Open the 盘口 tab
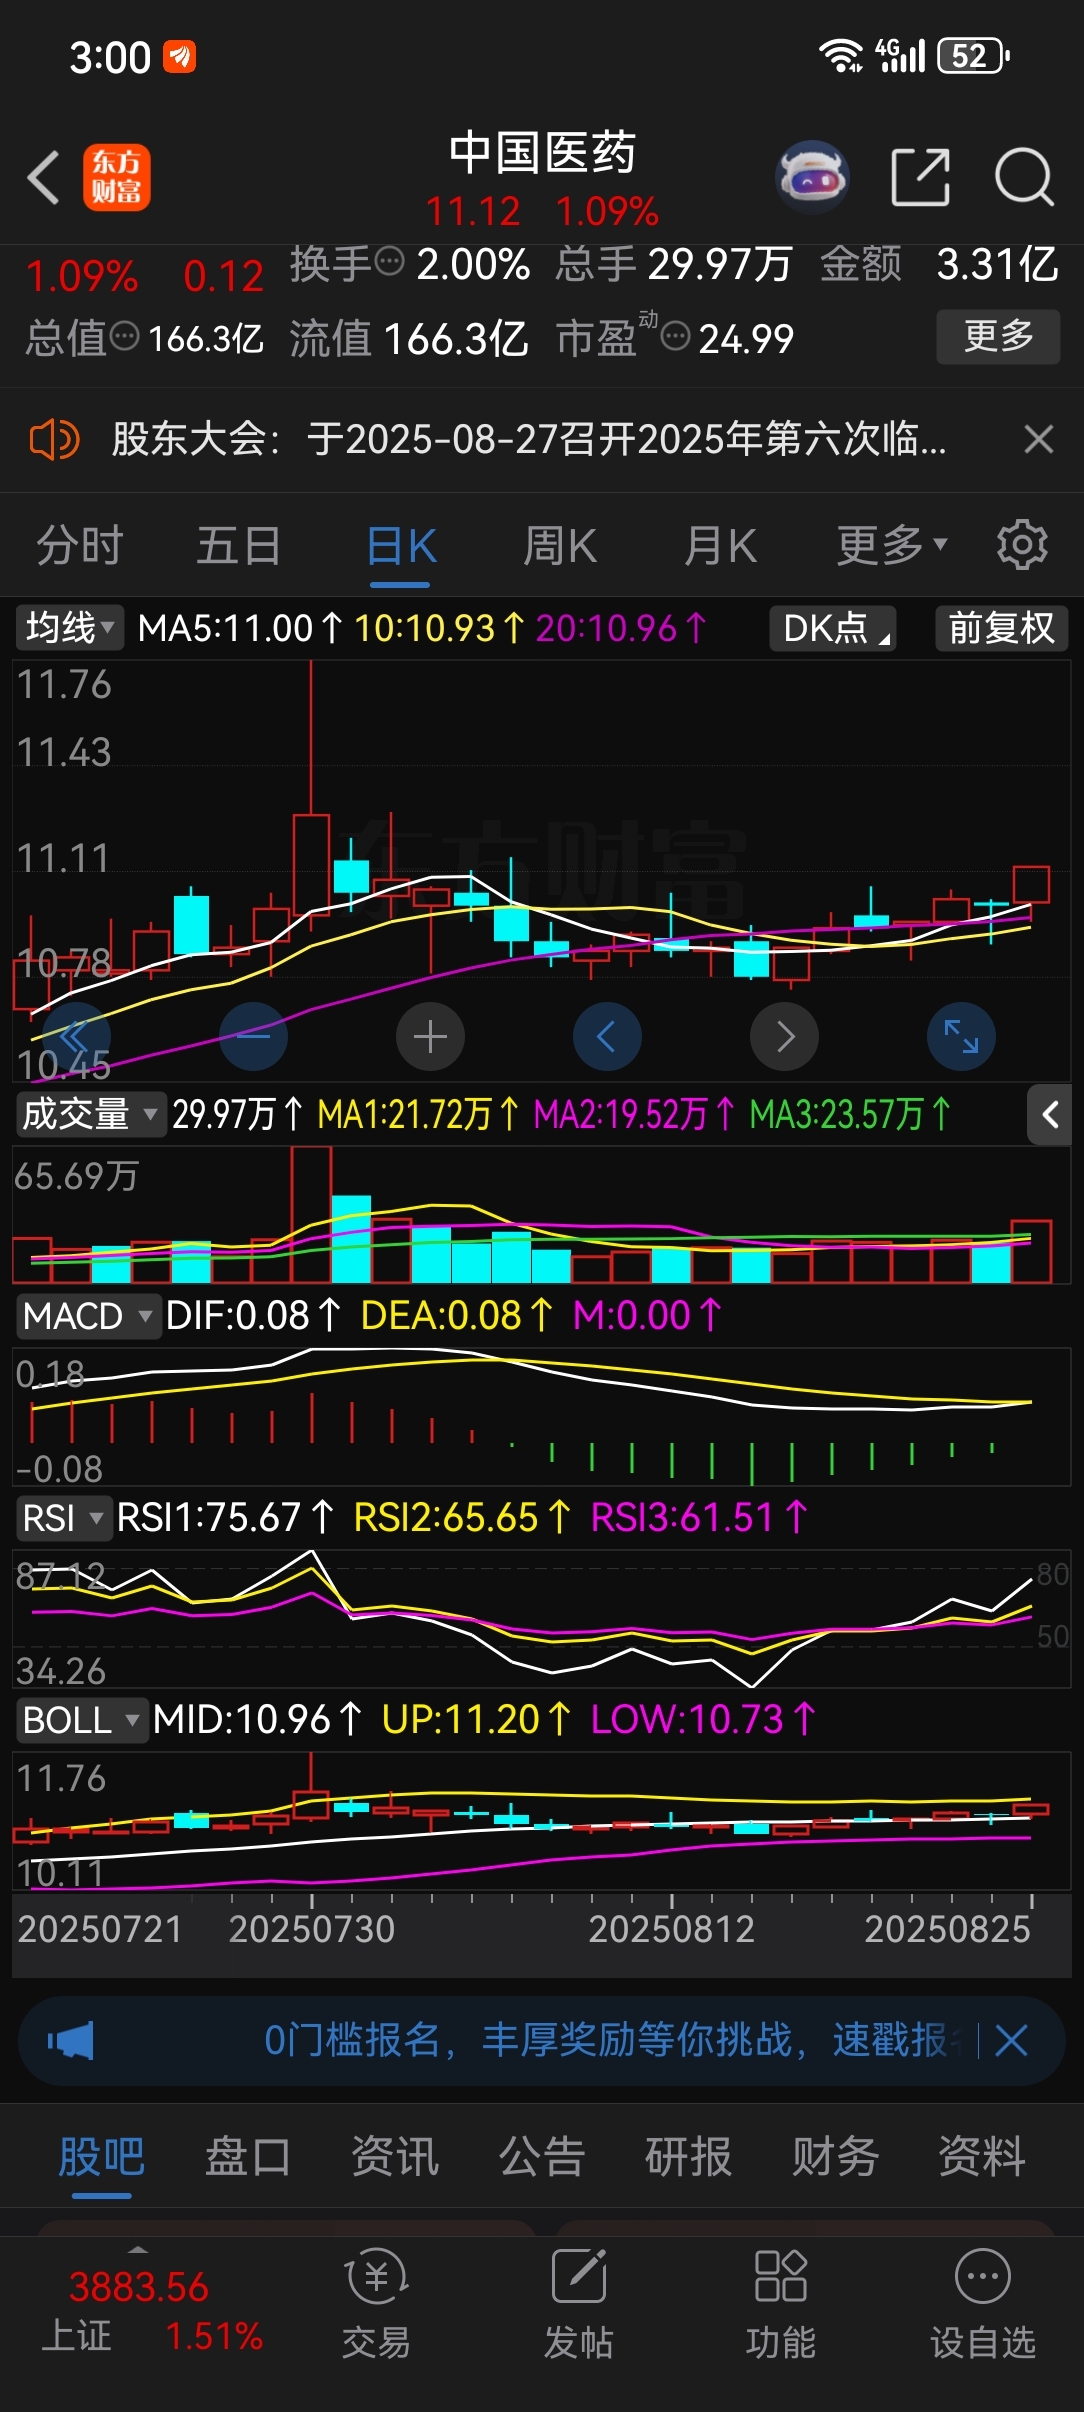 point(248,2156)
